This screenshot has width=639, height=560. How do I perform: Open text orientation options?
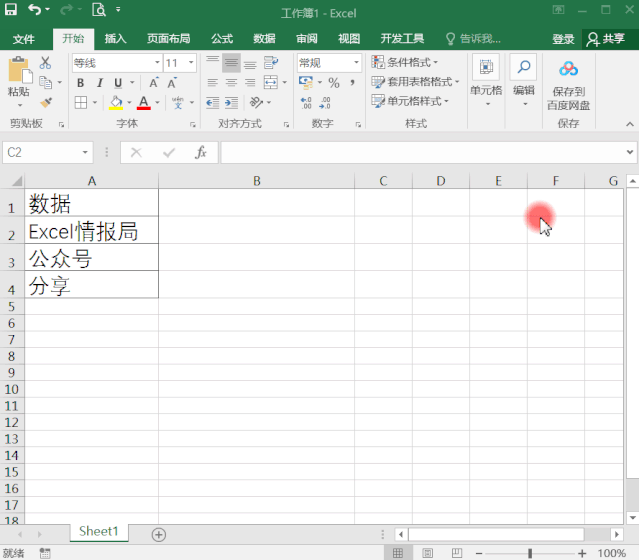point(257,102)
